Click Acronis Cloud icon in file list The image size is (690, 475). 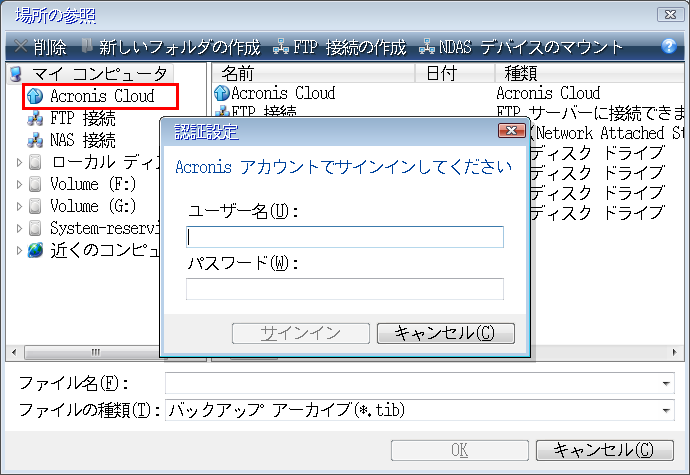222,93
